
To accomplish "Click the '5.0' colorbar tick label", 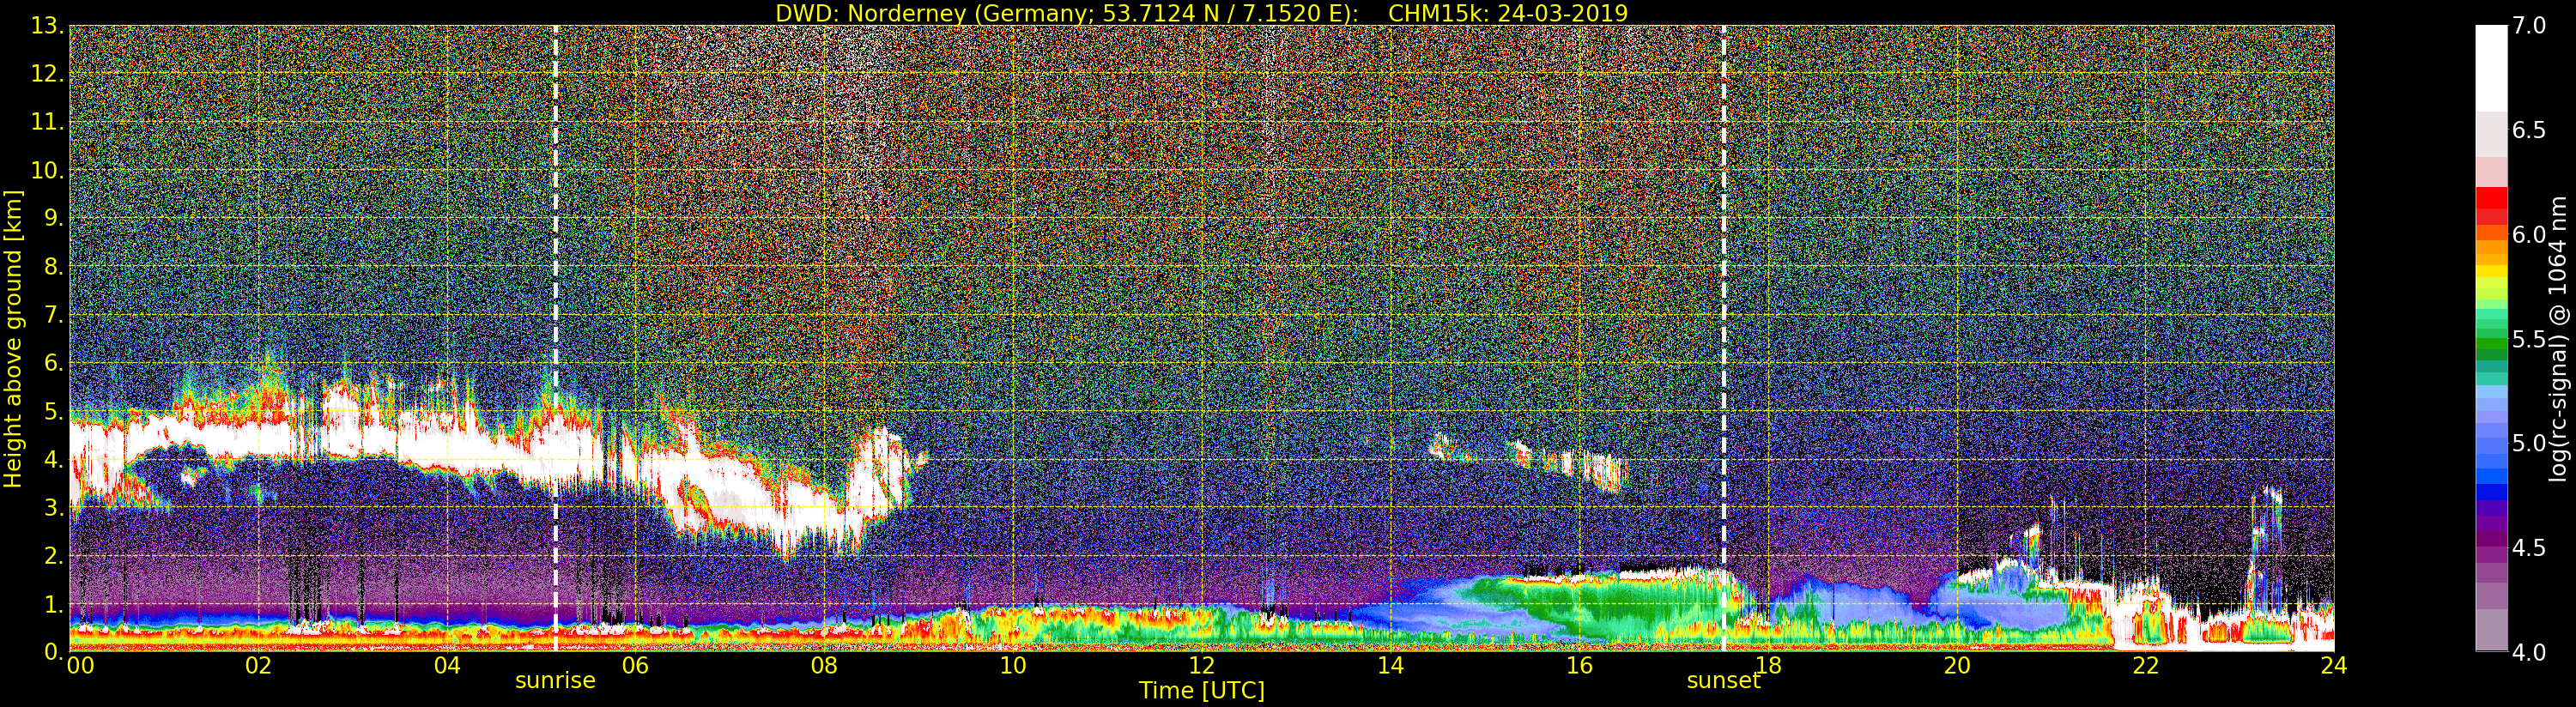I will (x=2528, y=443).
